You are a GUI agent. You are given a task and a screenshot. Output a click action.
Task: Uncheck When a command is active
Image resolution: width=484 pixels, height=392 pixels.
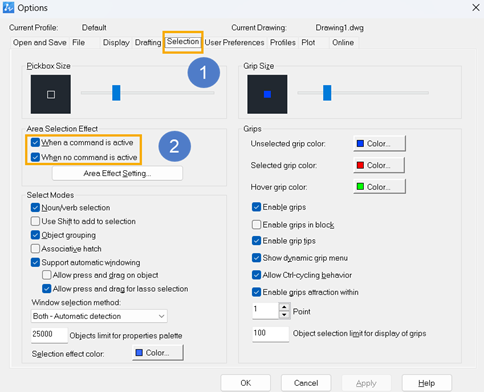[x=35, y=143]
